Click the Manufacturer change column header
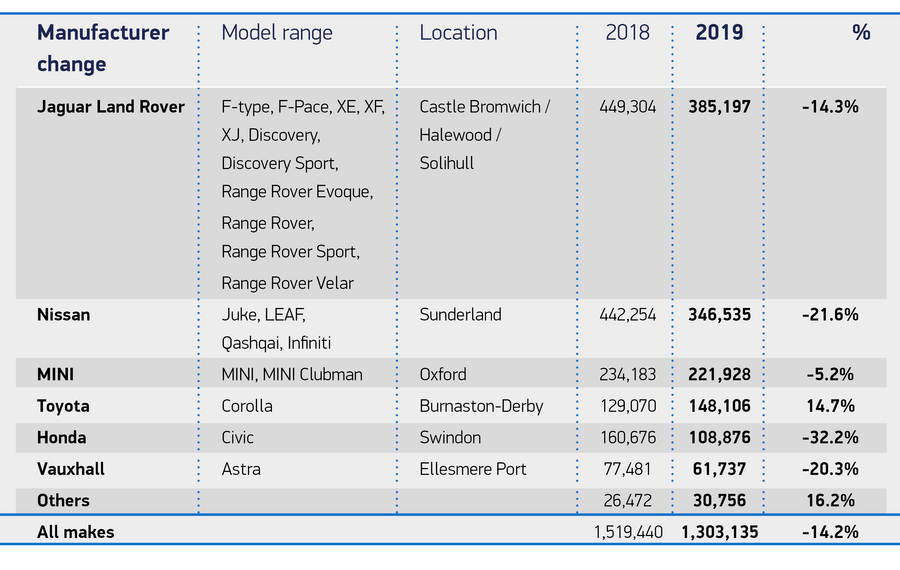Image resolution: width=900 pixels, height=570 pixels. point(103,48)
